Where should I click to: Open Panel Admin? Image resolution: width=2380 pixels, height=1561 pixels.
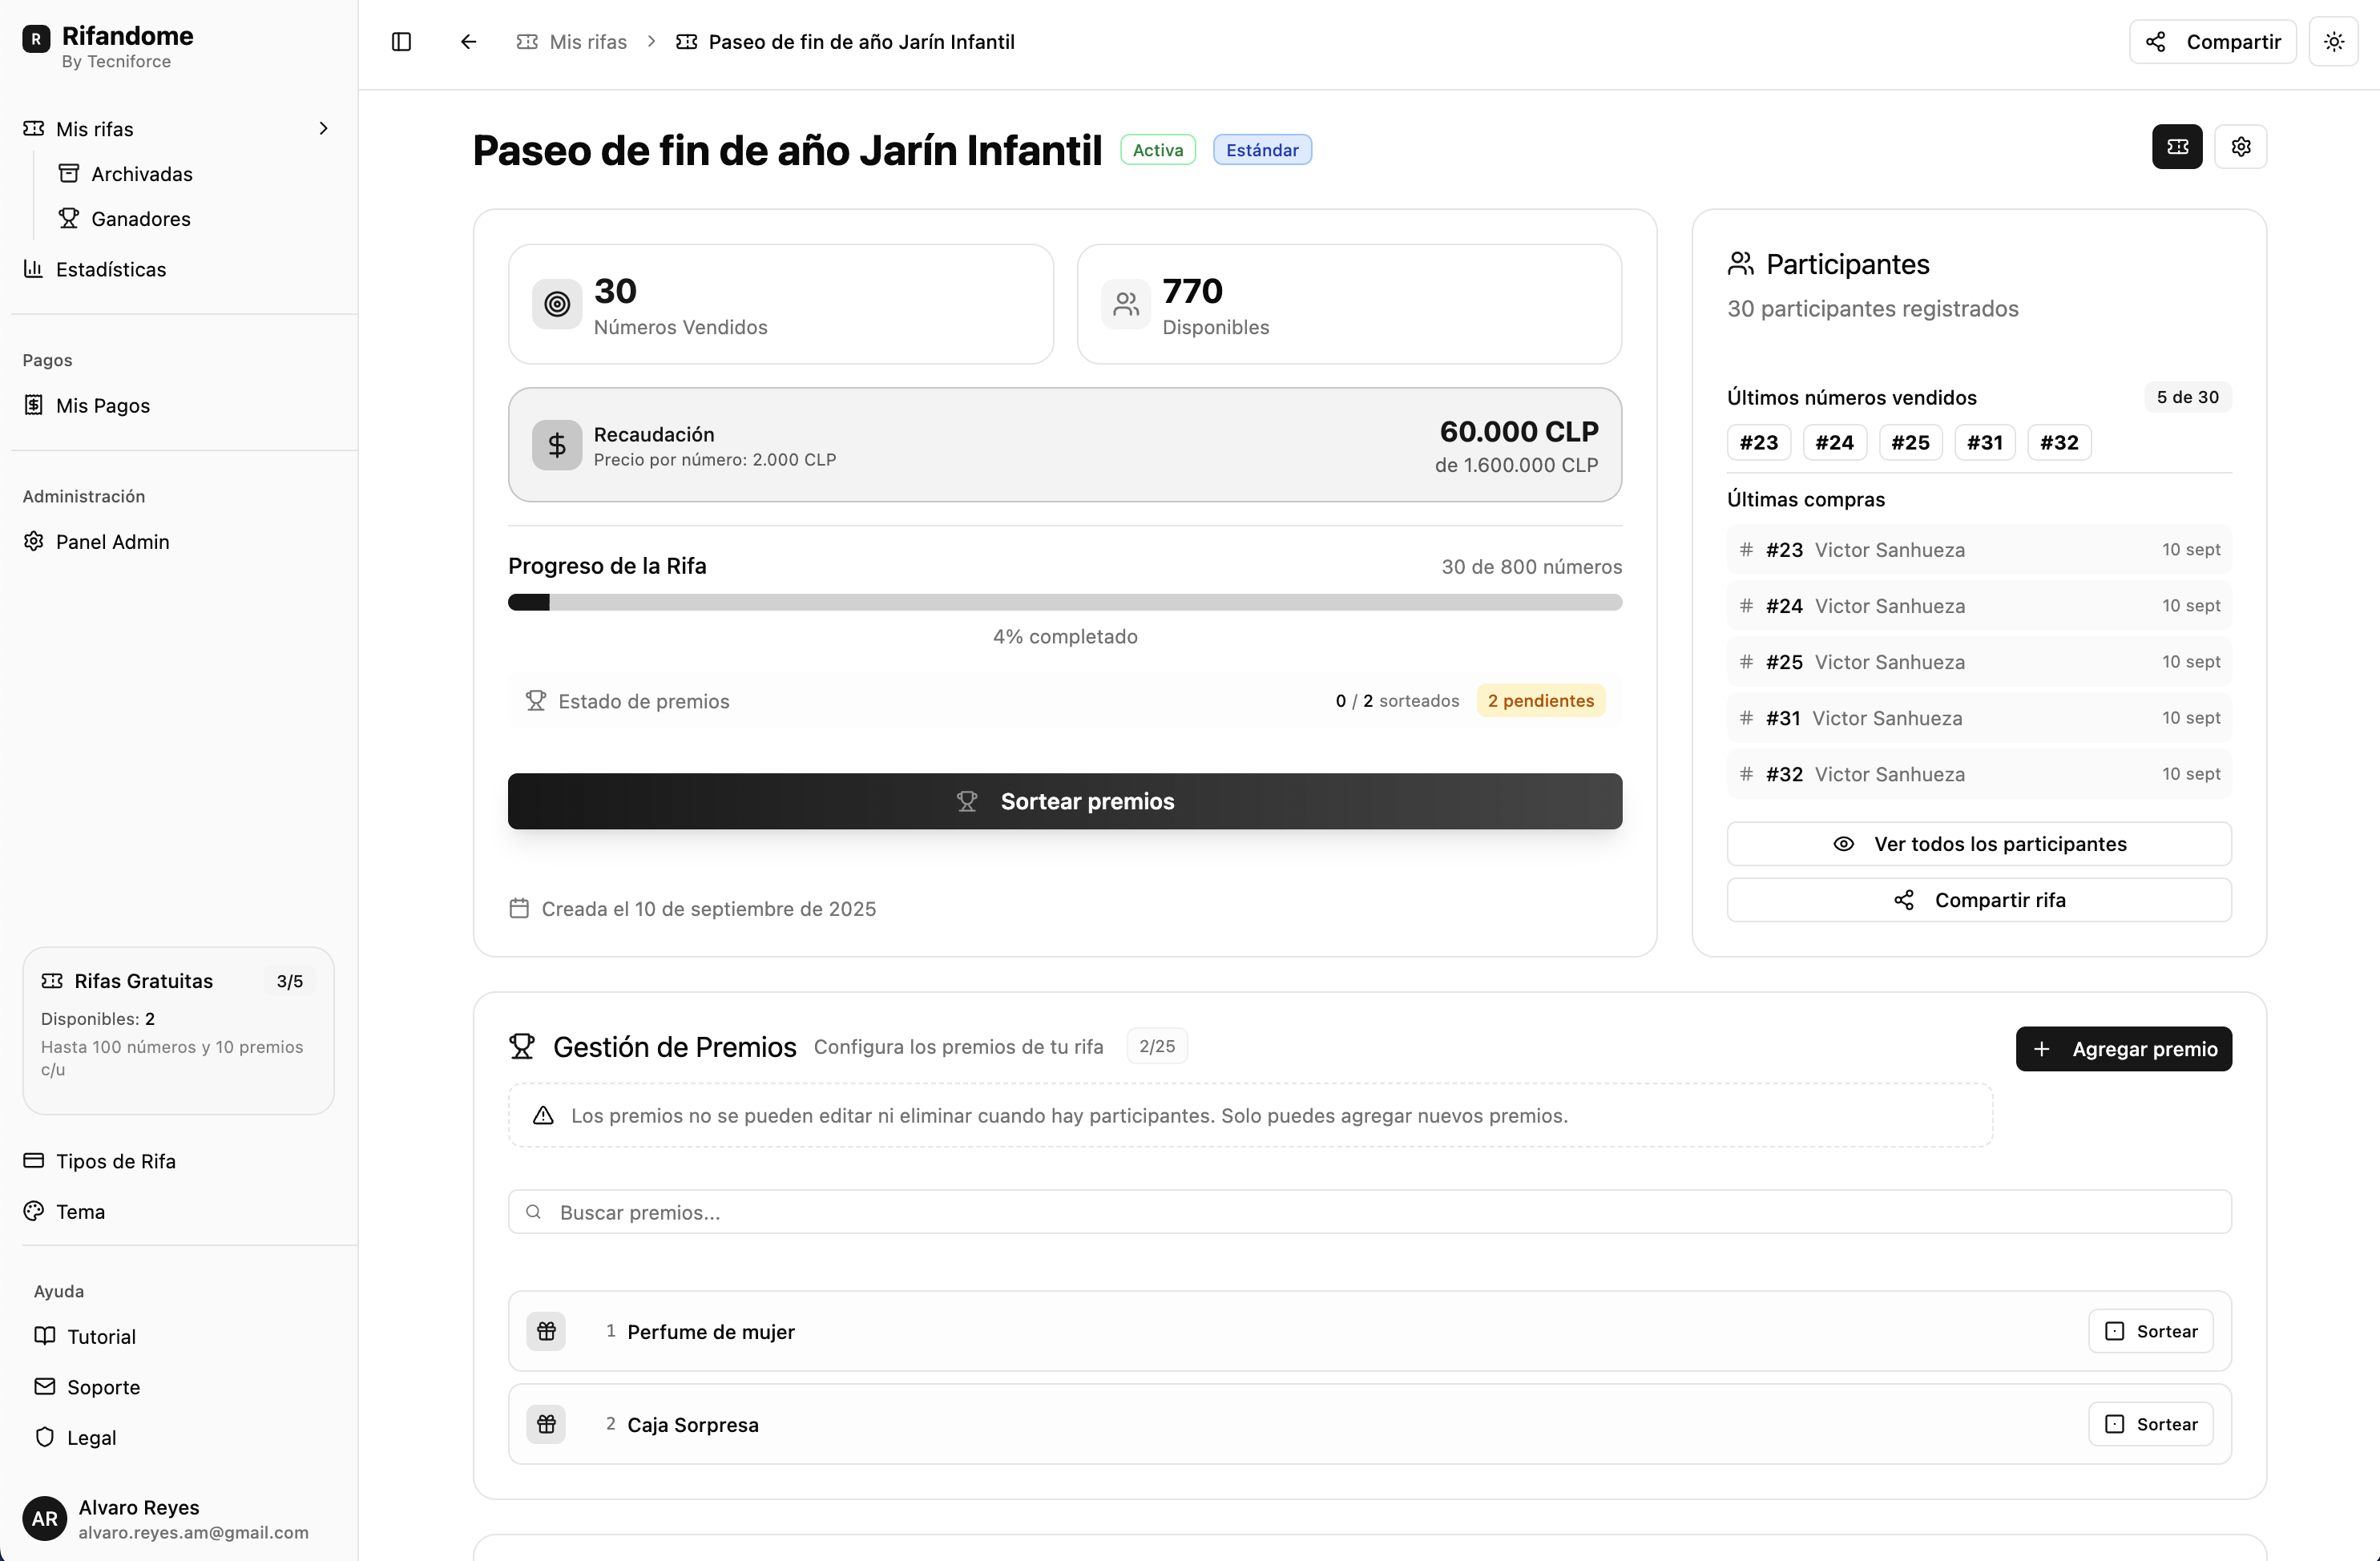(x=112, y=541)
